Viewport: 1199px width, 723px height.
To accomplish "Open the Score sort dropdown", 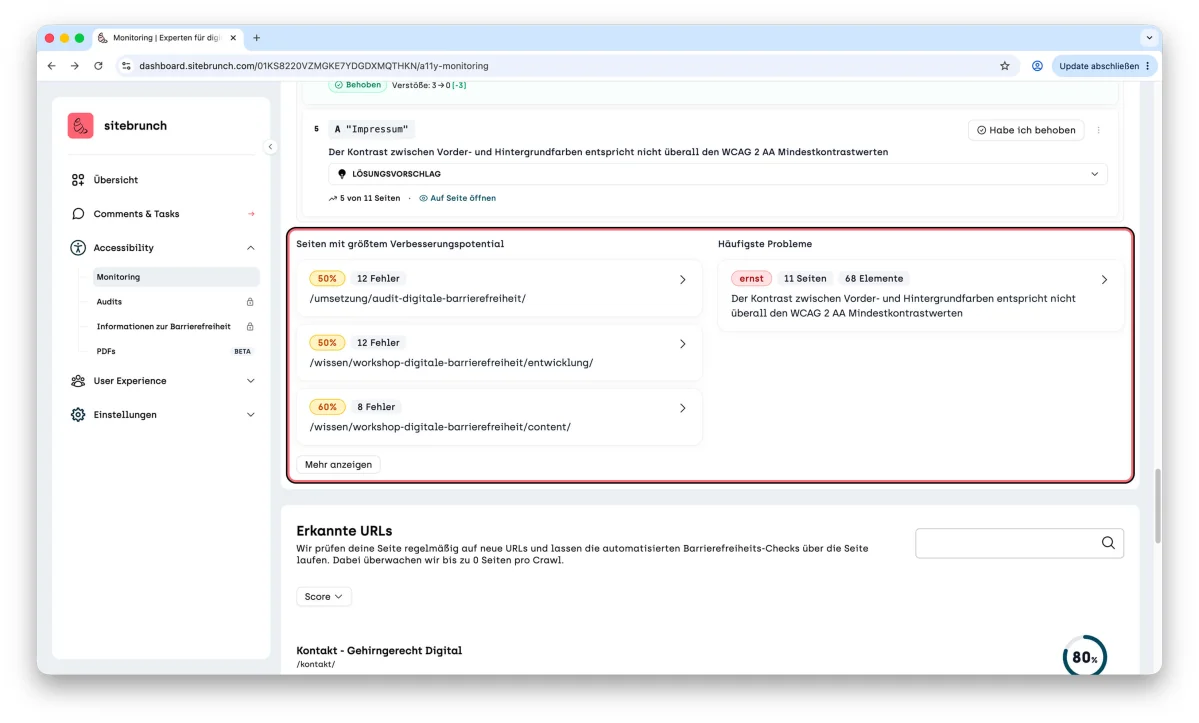I will (x=323, y=597).
